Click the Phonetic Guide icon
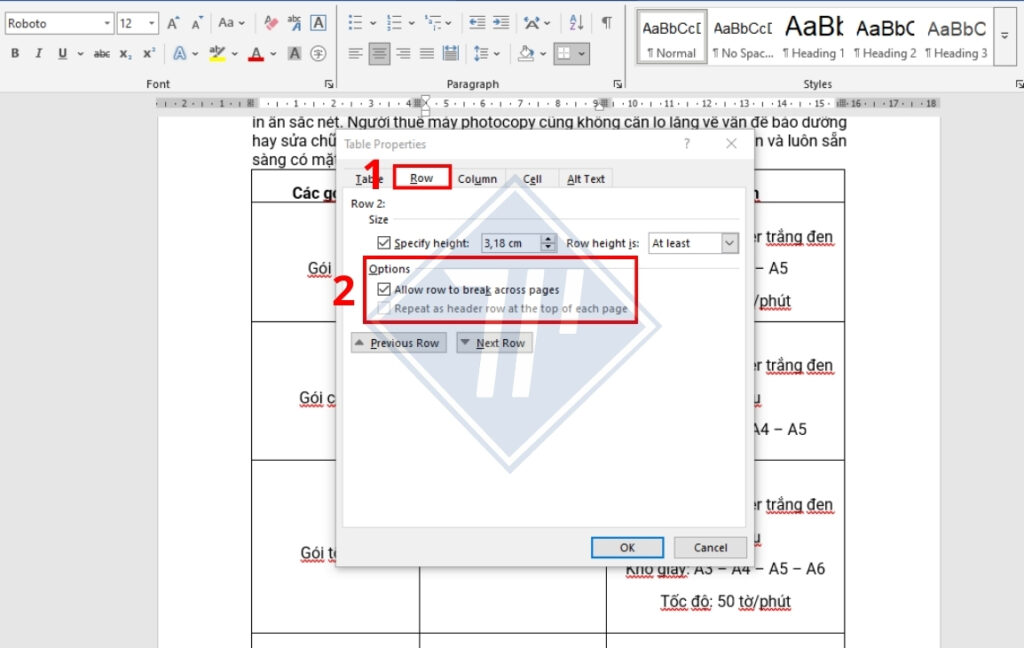 [x=295, y=24]
